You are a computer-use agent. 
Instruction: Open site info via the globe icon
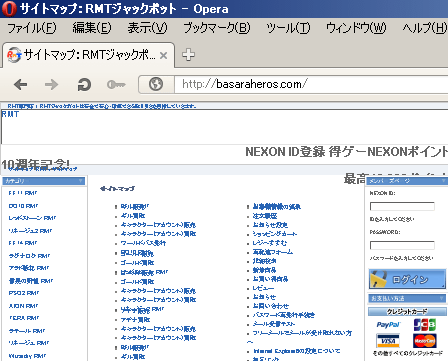click(x=156, y=84)
